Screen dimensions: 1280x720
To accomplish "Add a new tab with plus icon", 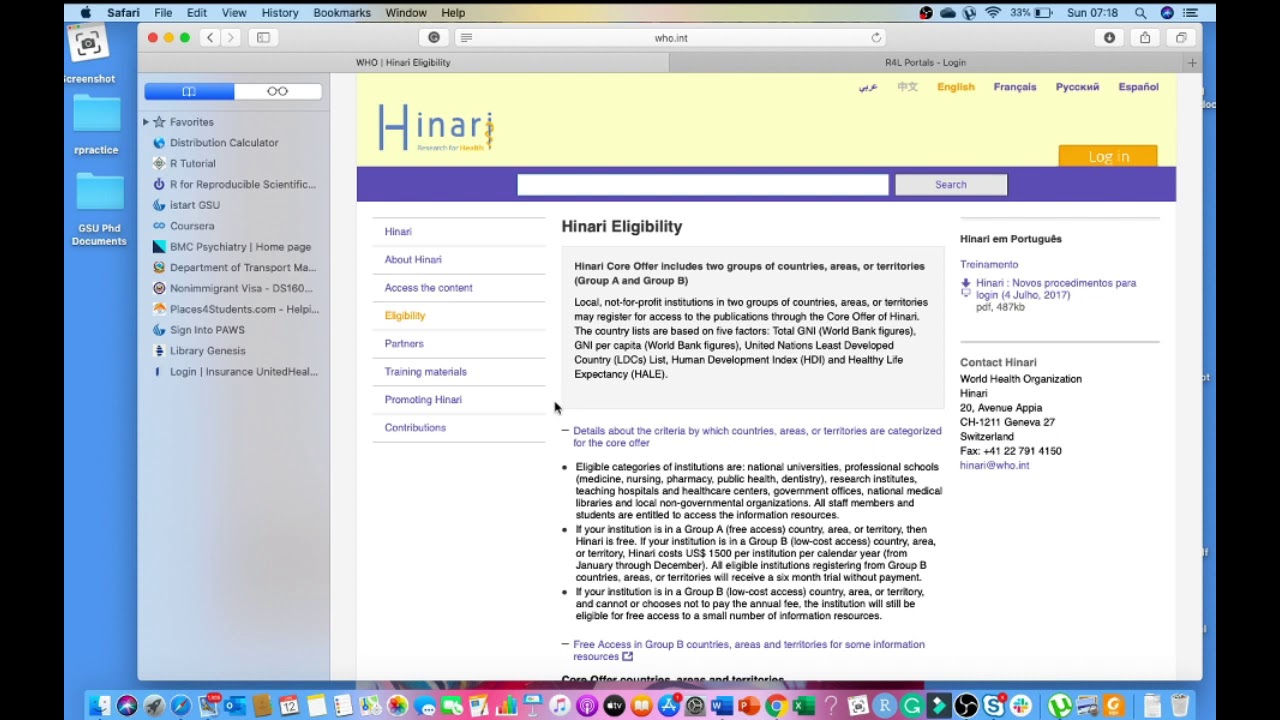I will pos(1192,62).
